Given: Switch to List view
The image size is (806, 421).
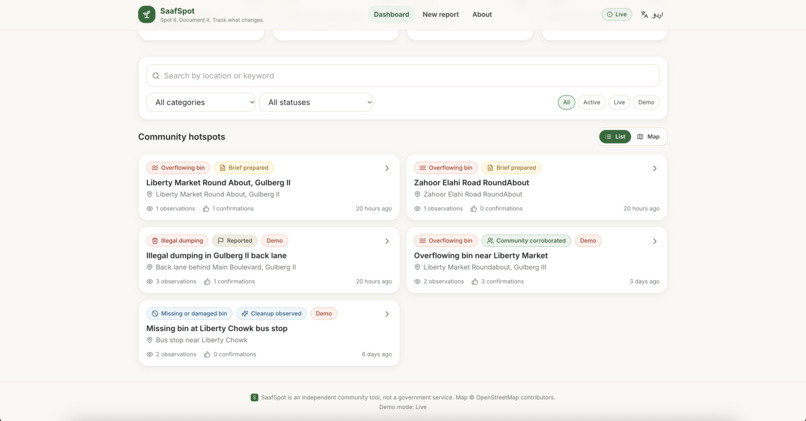Looking at the screenshot, I should (615, 137).
